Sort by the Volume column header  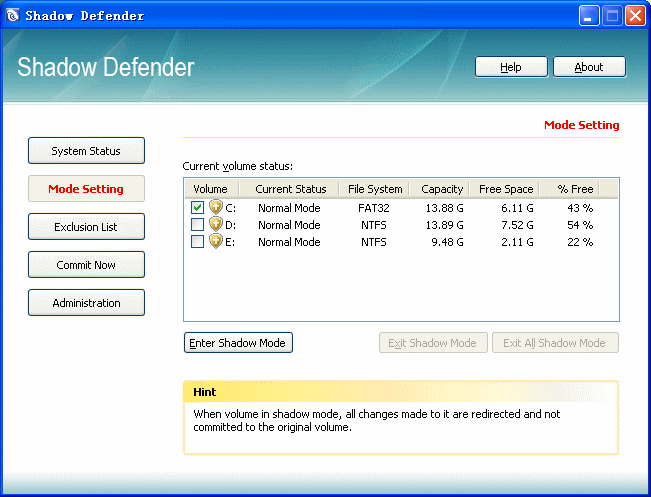pos(212,189)
